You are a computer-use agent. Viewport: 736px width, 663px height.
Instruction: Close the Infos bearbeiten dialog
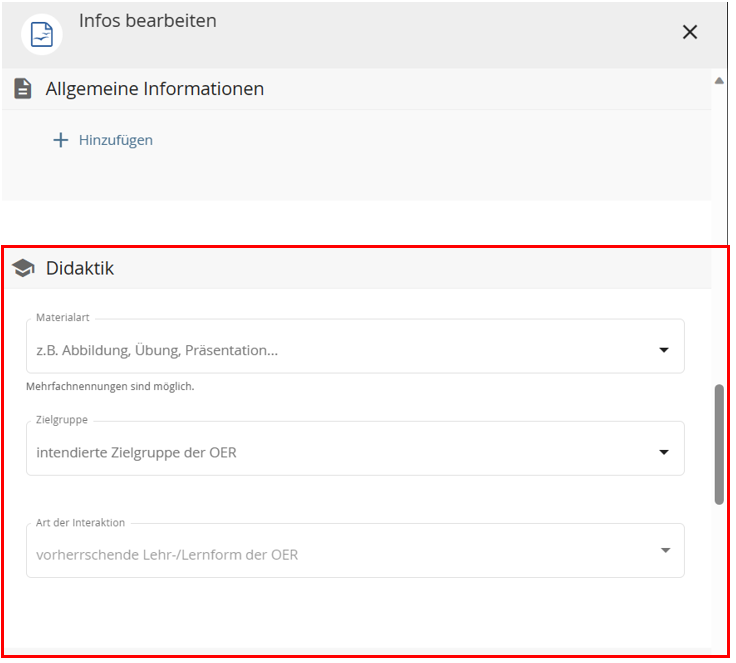click(689, 32)
